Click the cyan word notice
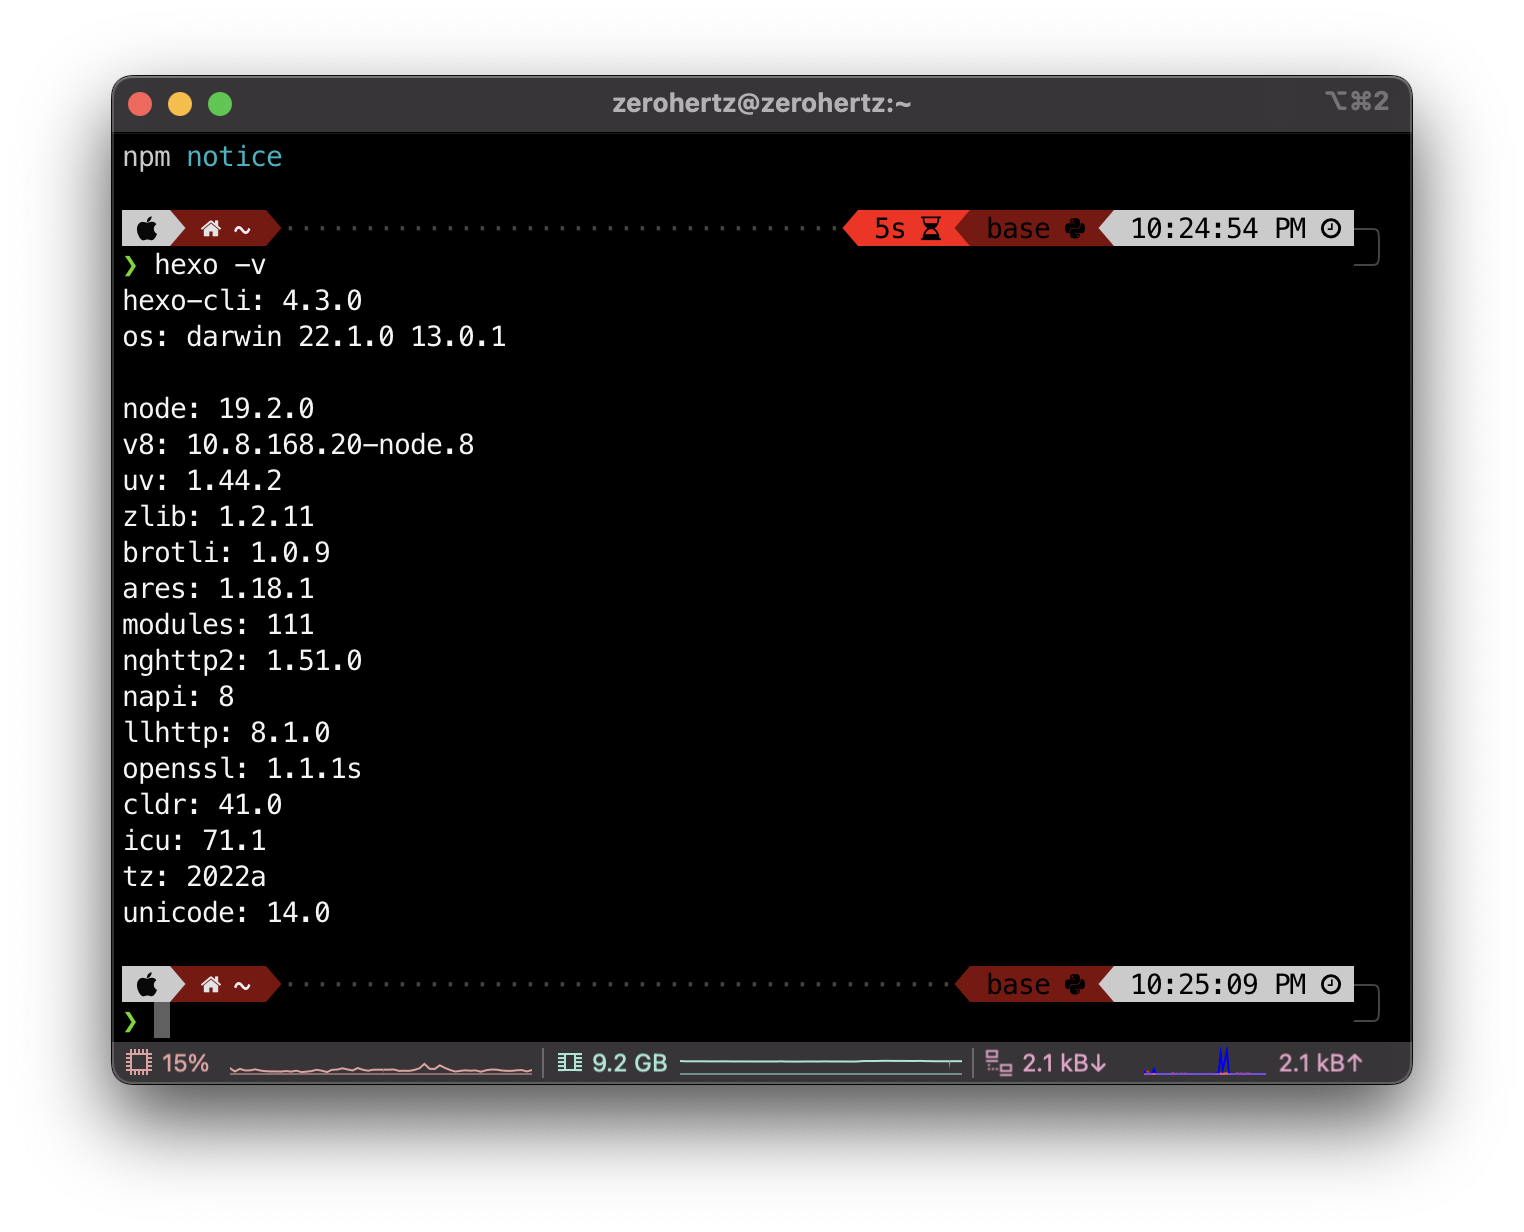Screen dimensions: 1524x1232 coord(234,157)
